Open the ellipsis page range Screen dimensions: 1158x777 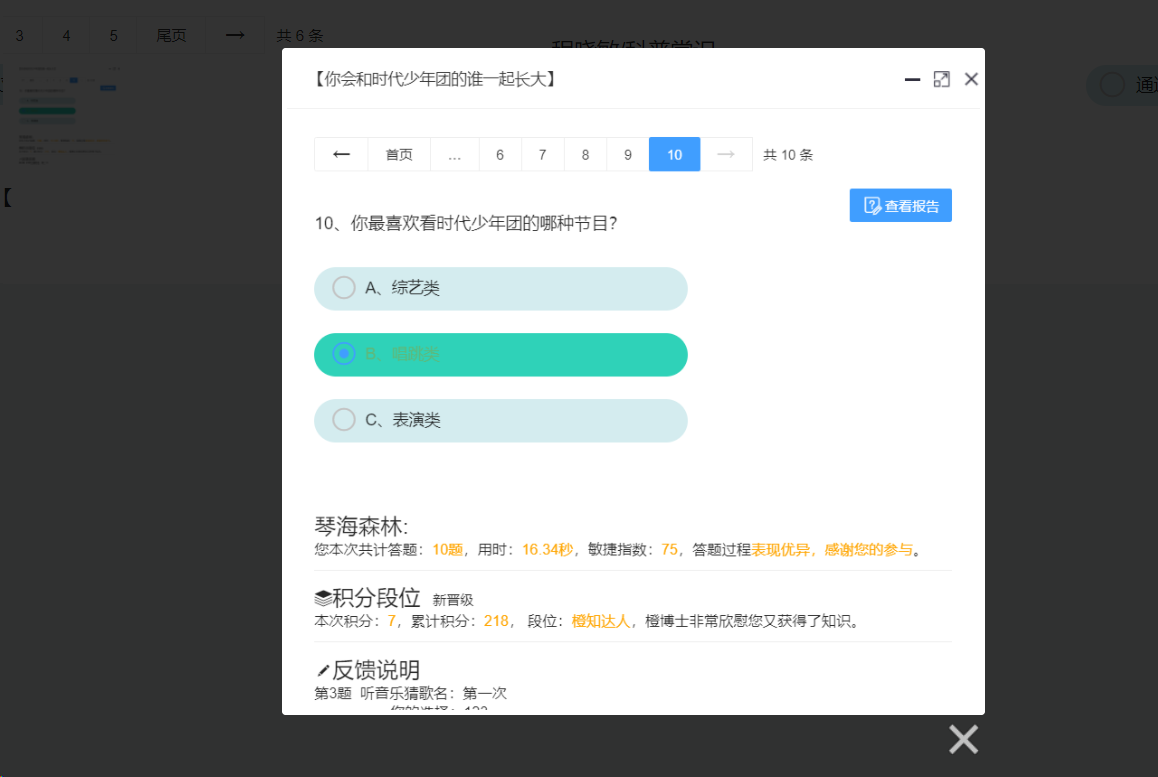click(454, 154)
